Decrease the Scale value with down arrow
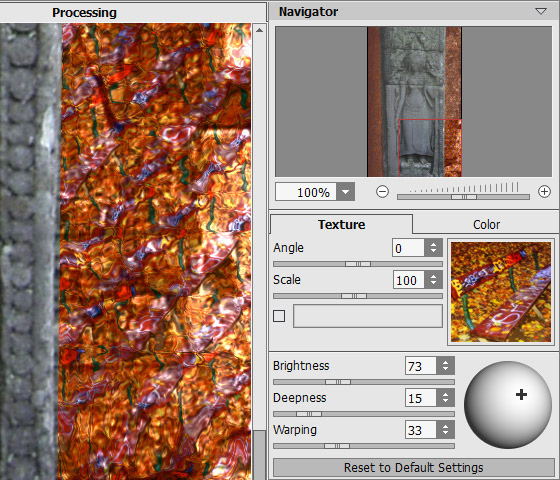This screenshot has width=560, height=480. pyautogui.click(x=434, y=283)
